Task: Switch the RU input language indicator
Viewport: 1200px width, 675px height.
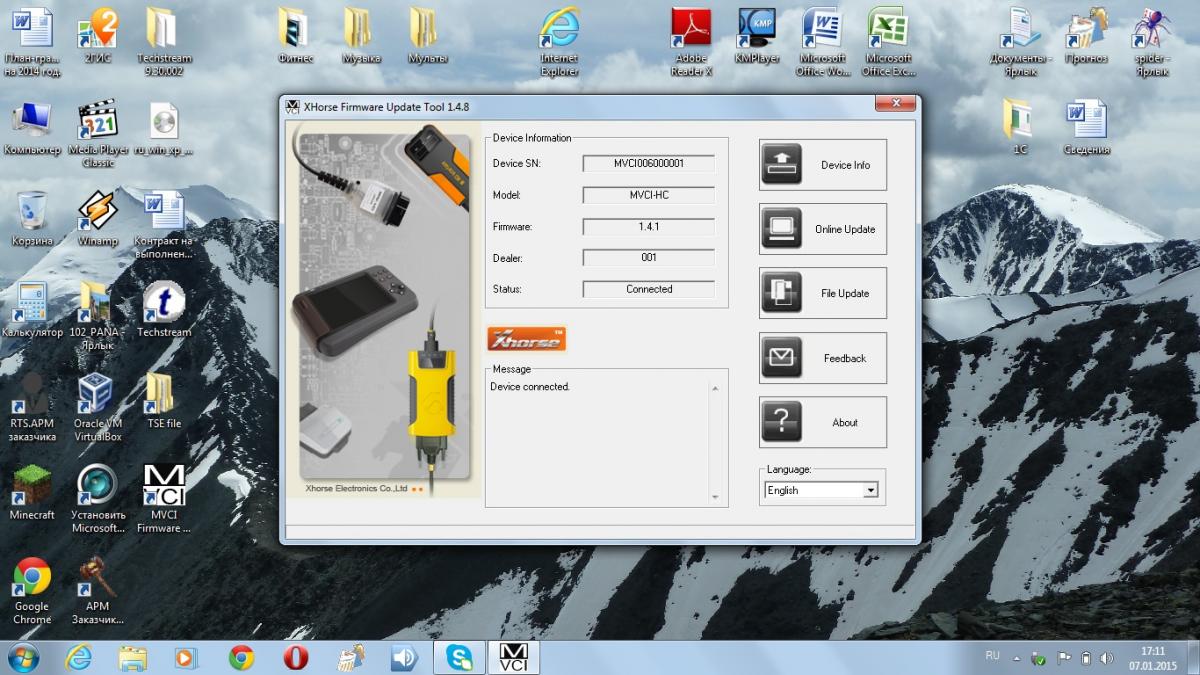Action: (992, 656)
